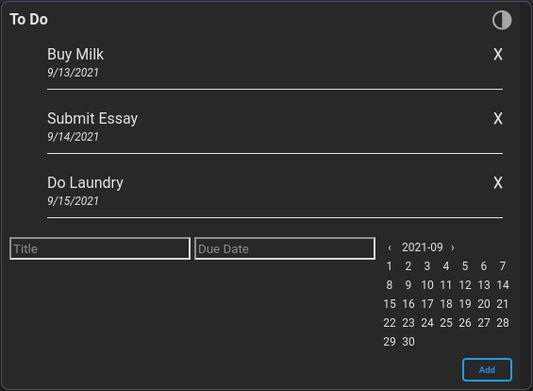This screenshot has height=391, width=533.
Task: Choose day 30 on the calendar
Action: [x=408, y=342]
